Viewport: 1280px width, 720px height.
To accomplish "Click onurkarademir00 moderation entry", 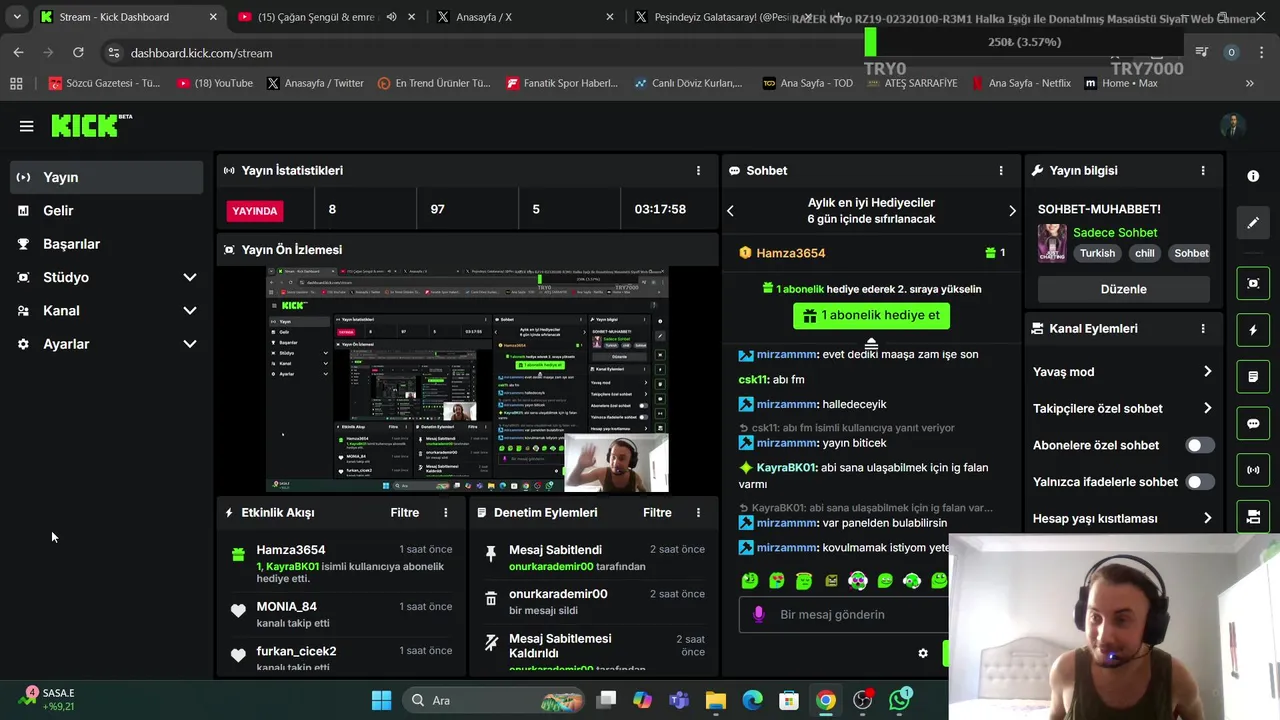I will coord(558,594).
